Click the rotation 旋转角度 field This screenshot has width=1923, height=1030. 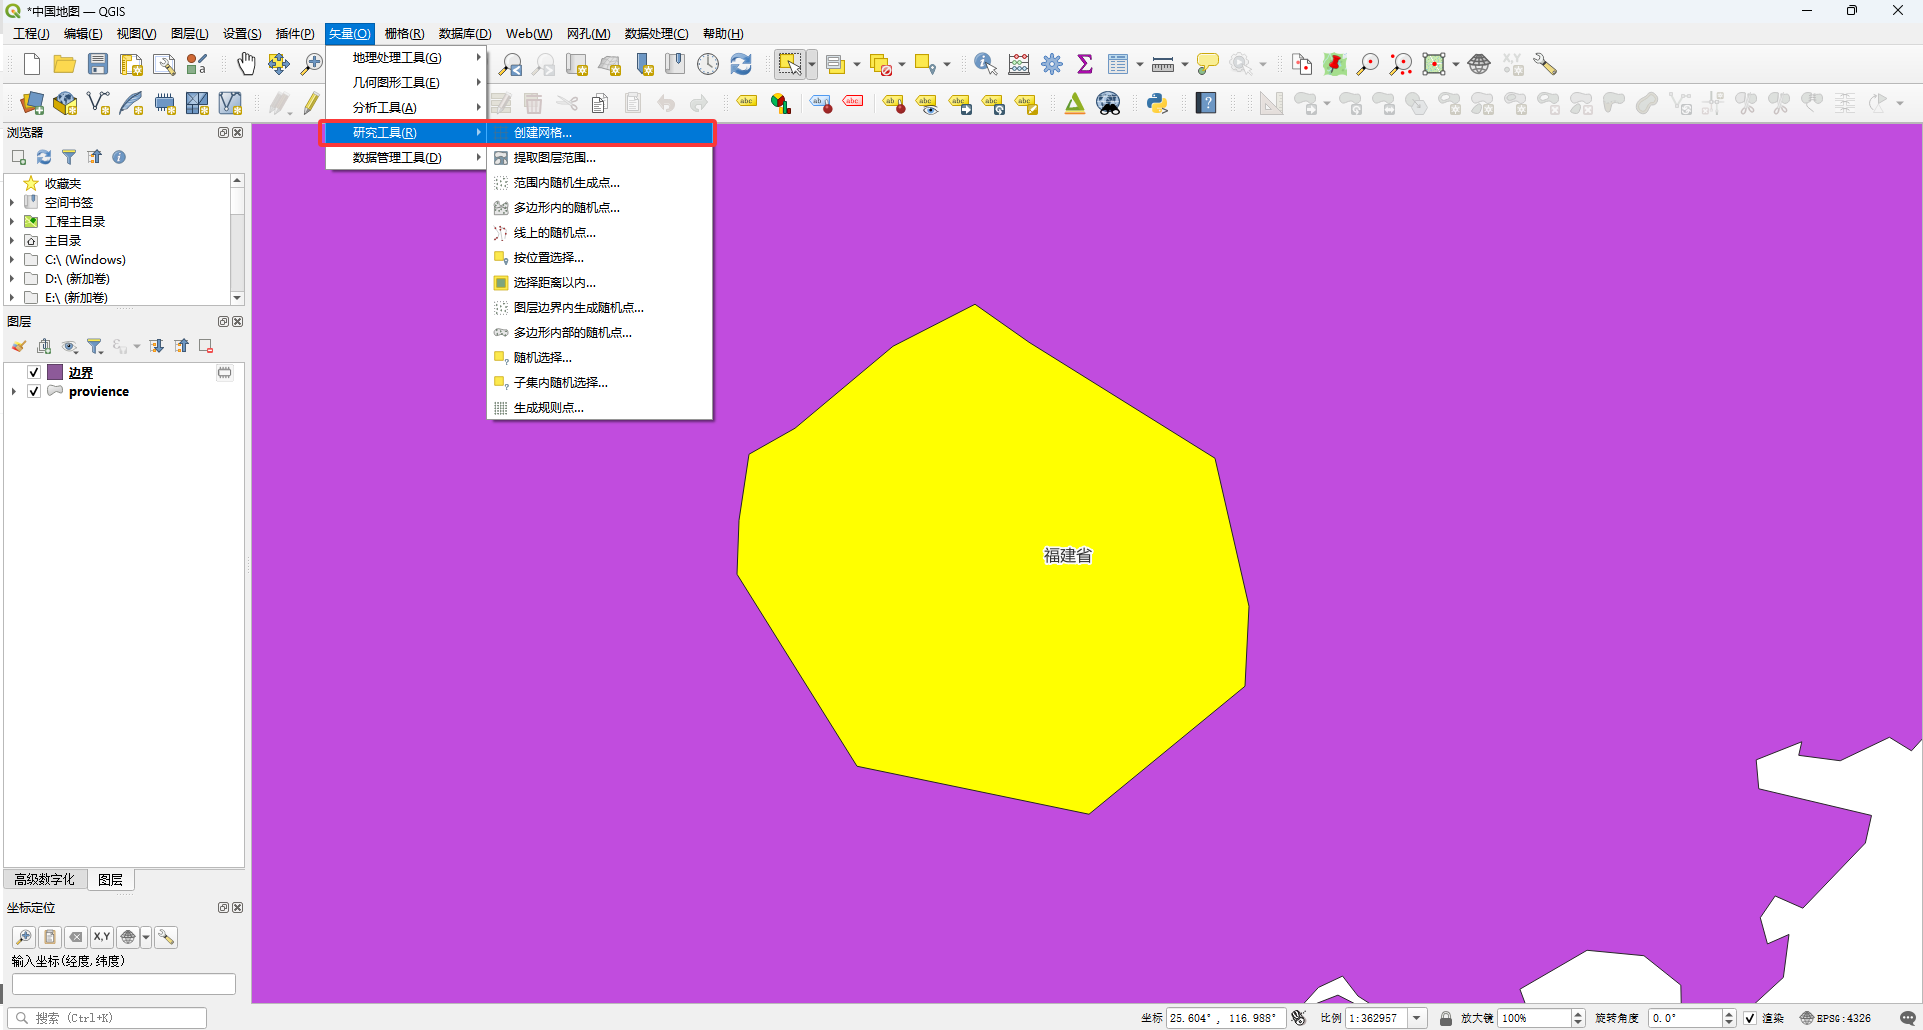point(1685,1018)
